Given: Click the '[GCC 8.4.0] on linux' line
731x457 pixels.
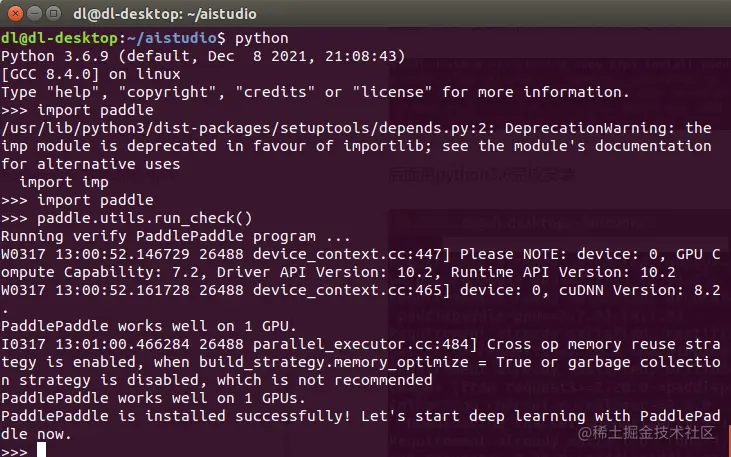Looking at the screenshot, I should pos(91,74).
